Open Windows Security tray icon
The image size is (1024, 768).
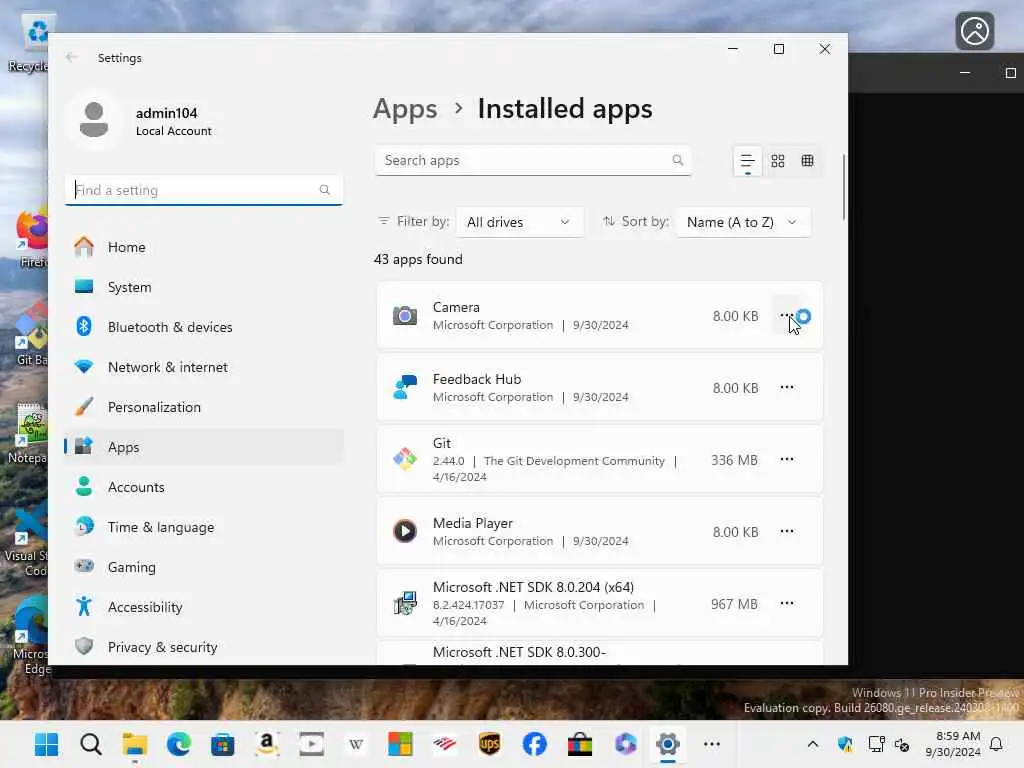pyautogui.click(x=844, y=744)
